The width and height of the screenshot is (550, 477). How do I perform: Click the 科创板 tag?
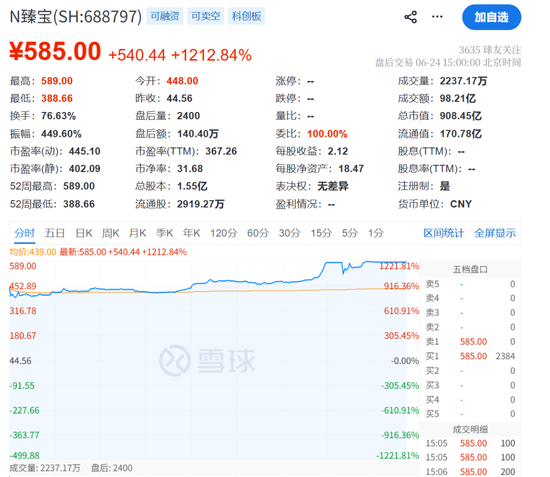pyautogui.click(x=246, y=16)
